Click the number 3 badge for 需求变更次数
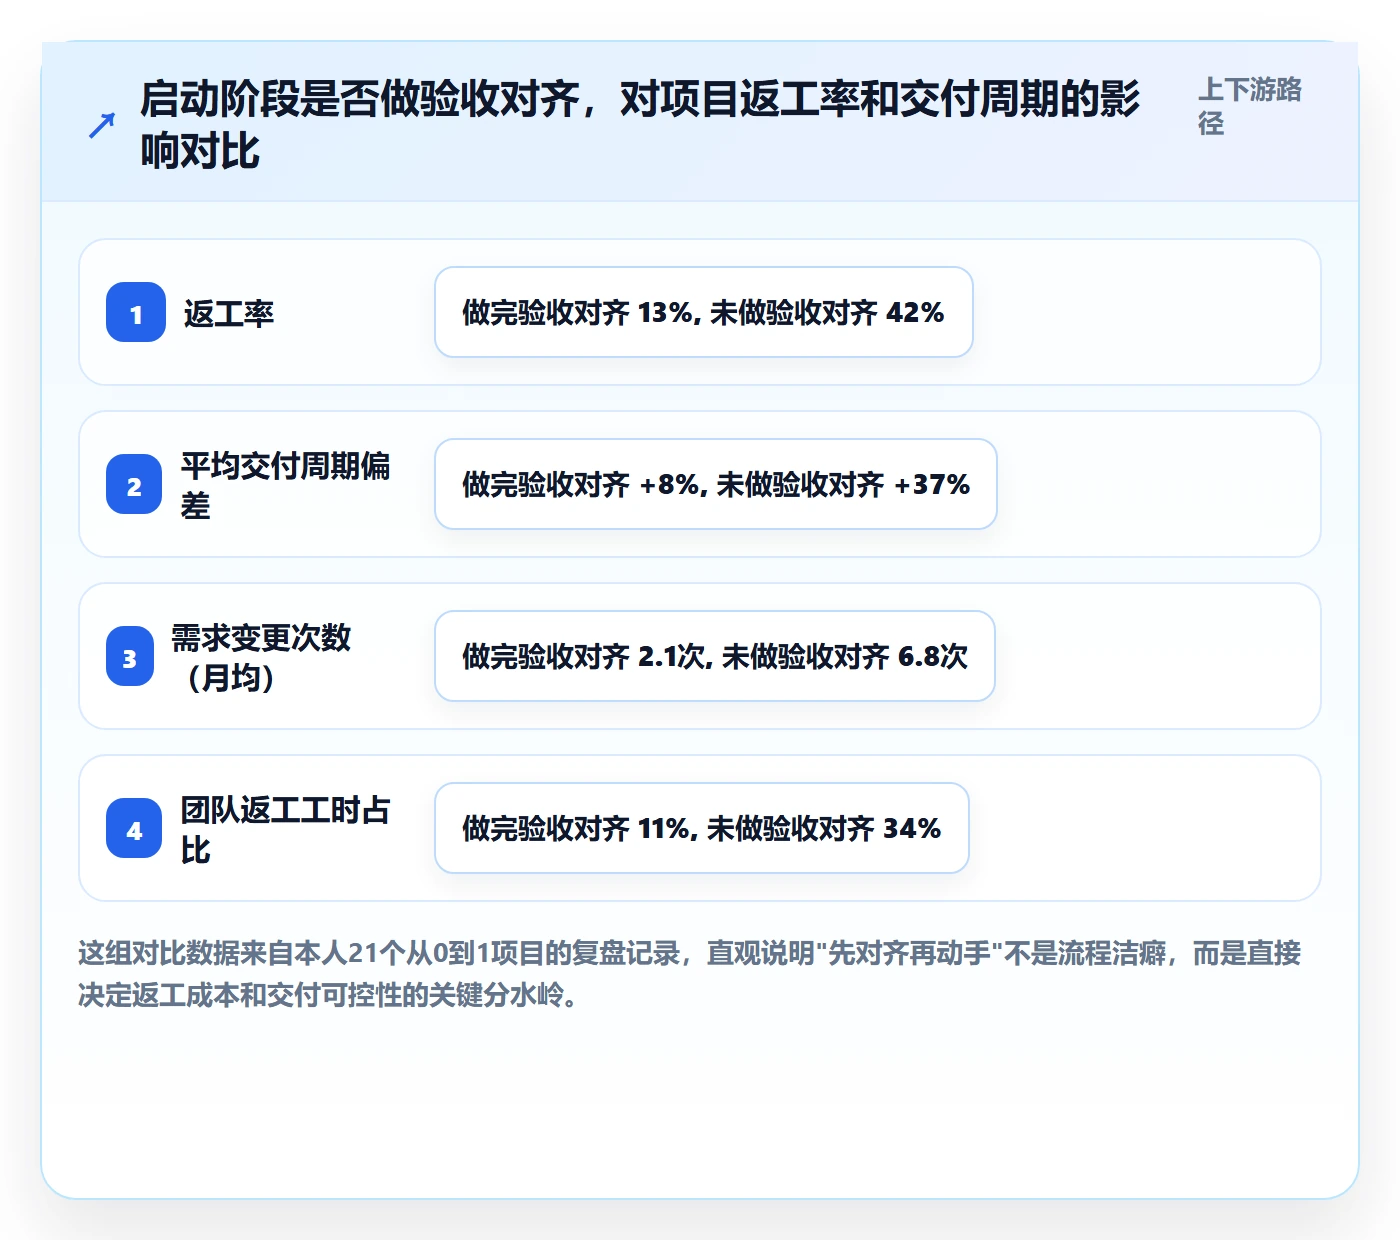This screenshot has width=1400, height=1240. (130, 656)
